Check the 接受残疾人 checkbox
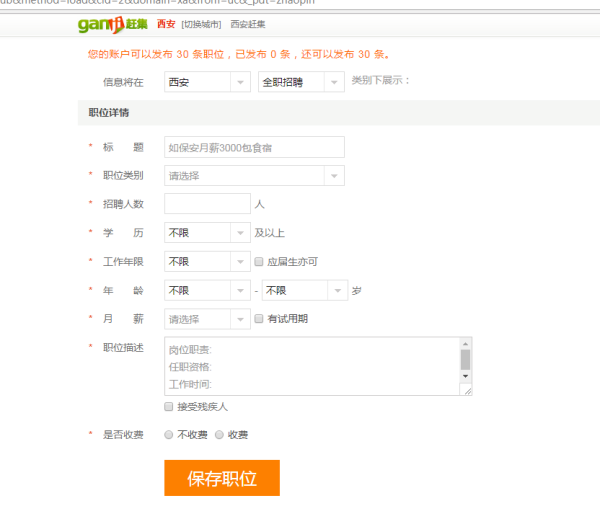This screenshot has height=519, width=600. click(169, 406)
